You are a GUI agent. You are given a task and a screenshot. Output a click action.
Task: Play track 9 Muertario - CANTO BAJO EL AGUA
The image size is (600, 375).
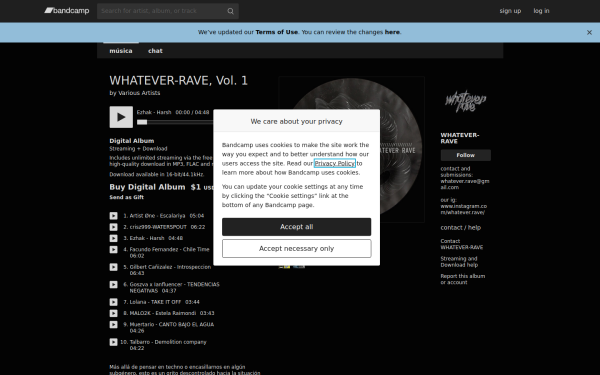[114, 324]
